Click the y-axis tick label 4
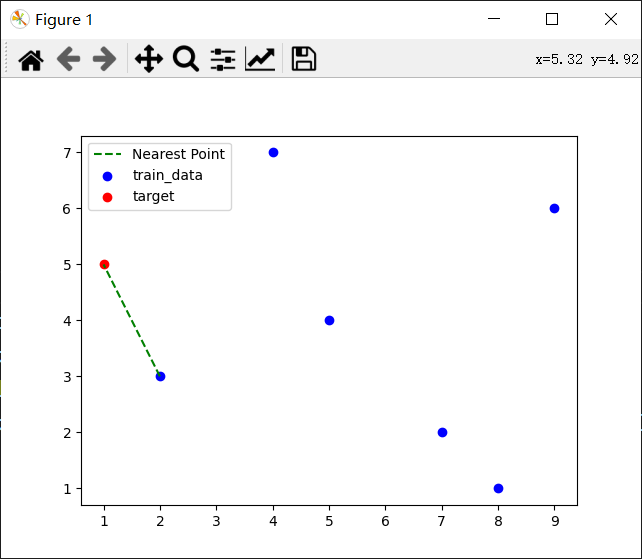 (67, 321)
